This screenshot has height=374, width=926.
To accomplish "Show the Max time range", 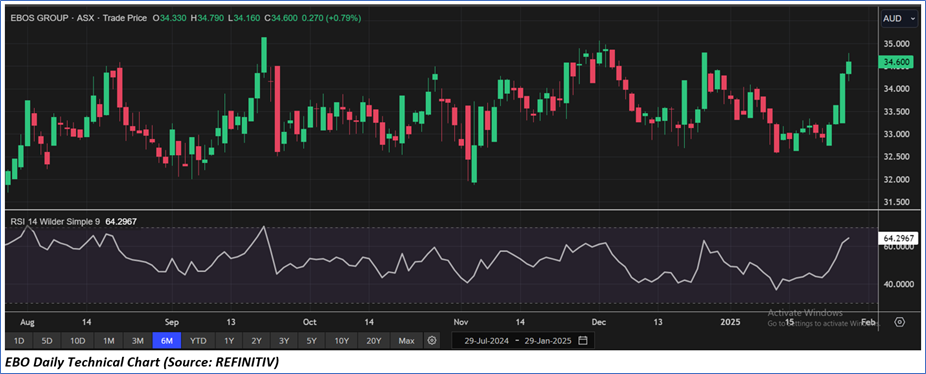I will click(x=406, y=341).
